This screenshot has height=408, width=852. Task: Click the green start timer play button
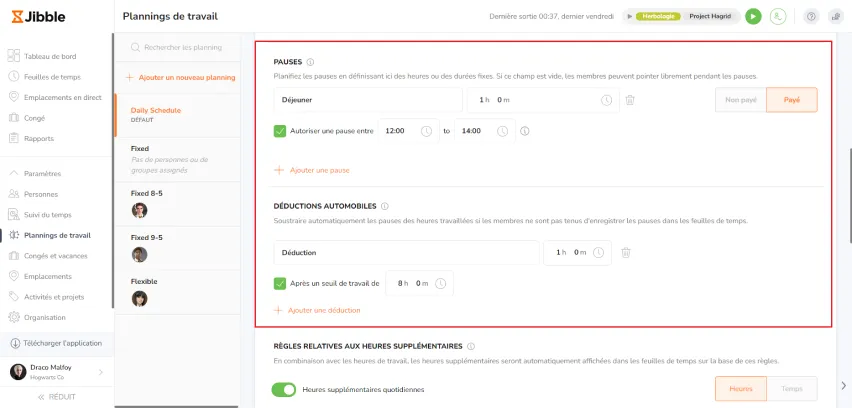tap(753, 16)
